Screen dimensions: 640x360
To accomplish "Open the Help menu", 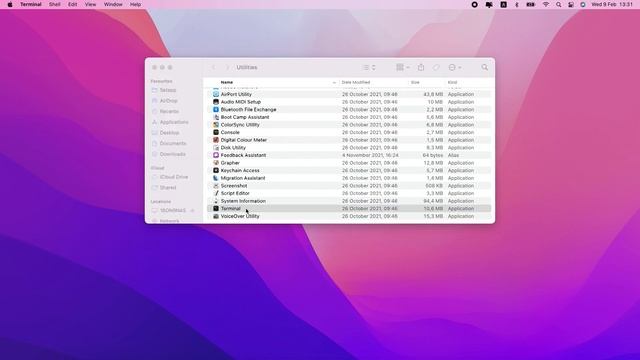I will 136,4.
